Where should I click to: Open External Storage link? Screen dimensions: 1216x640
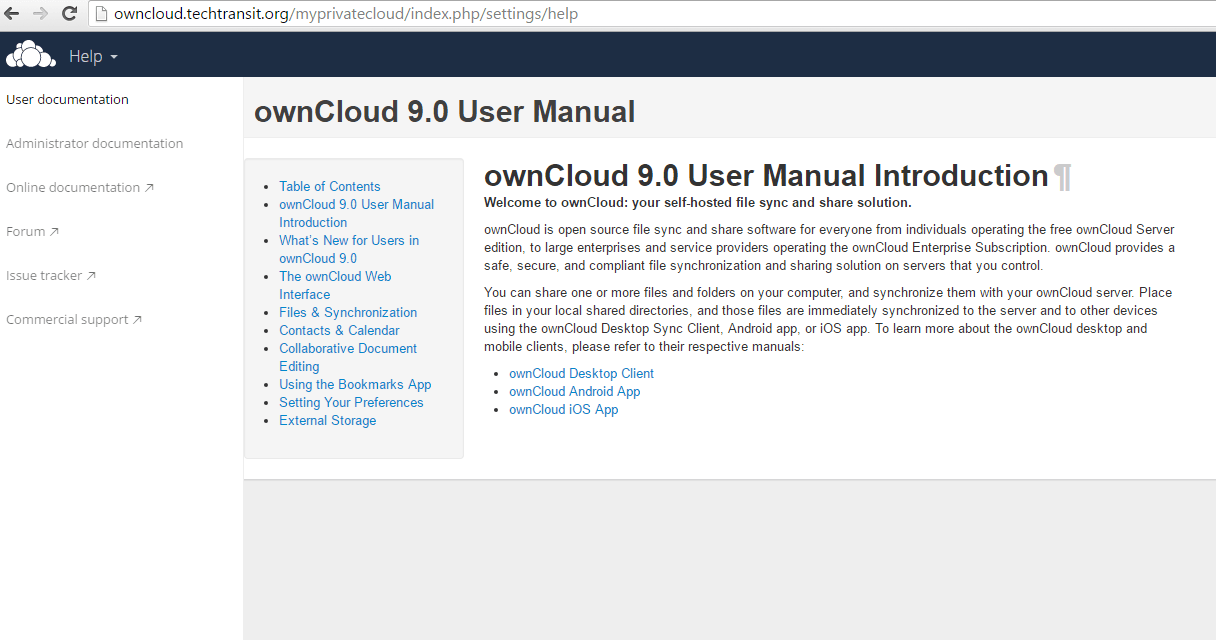tap(328, 420)
